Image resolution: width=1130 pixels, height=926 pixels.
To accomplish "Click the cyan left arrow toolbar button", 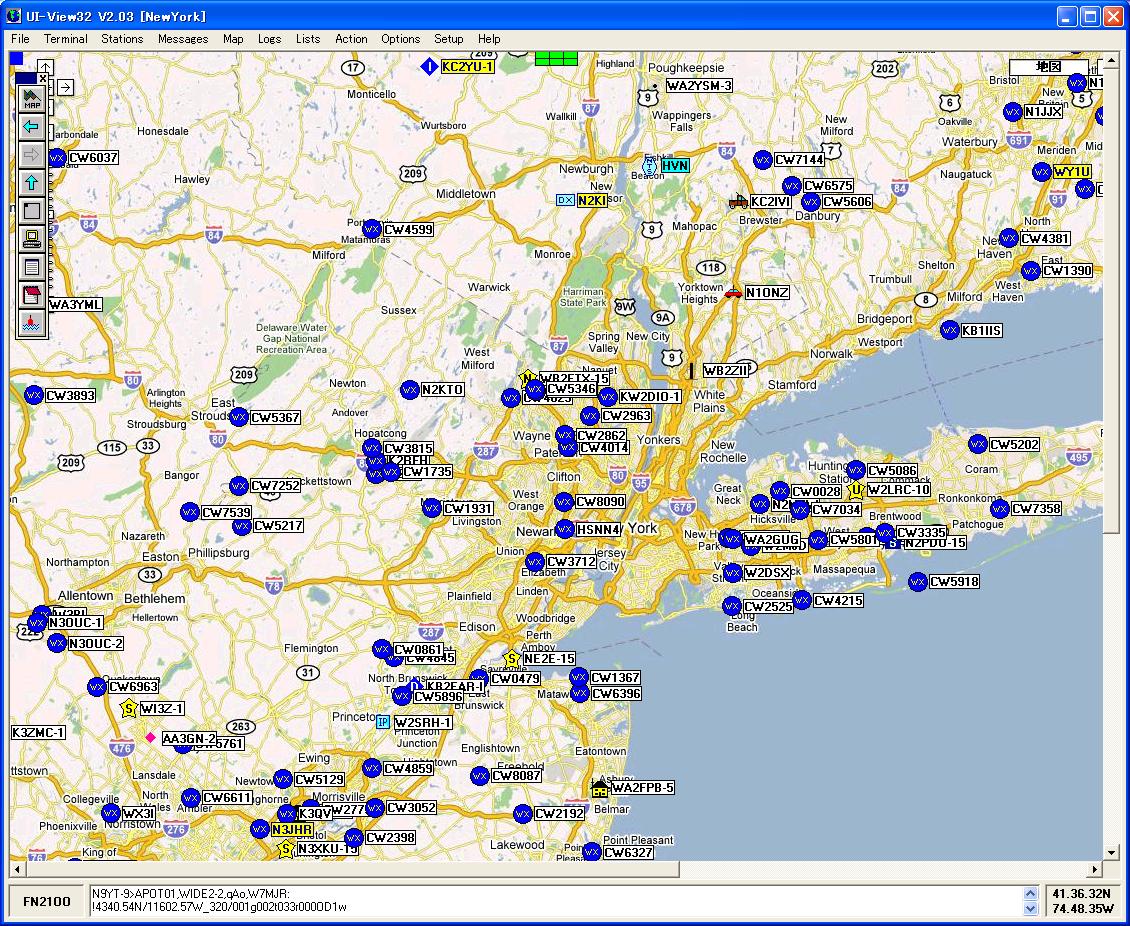I will tap(32, 127).
